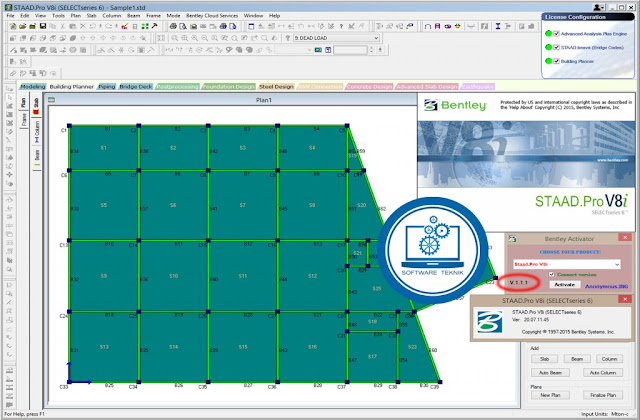
Task: Click the magenta frame icon
Action: pyautogui.click(x=438, y=26)
